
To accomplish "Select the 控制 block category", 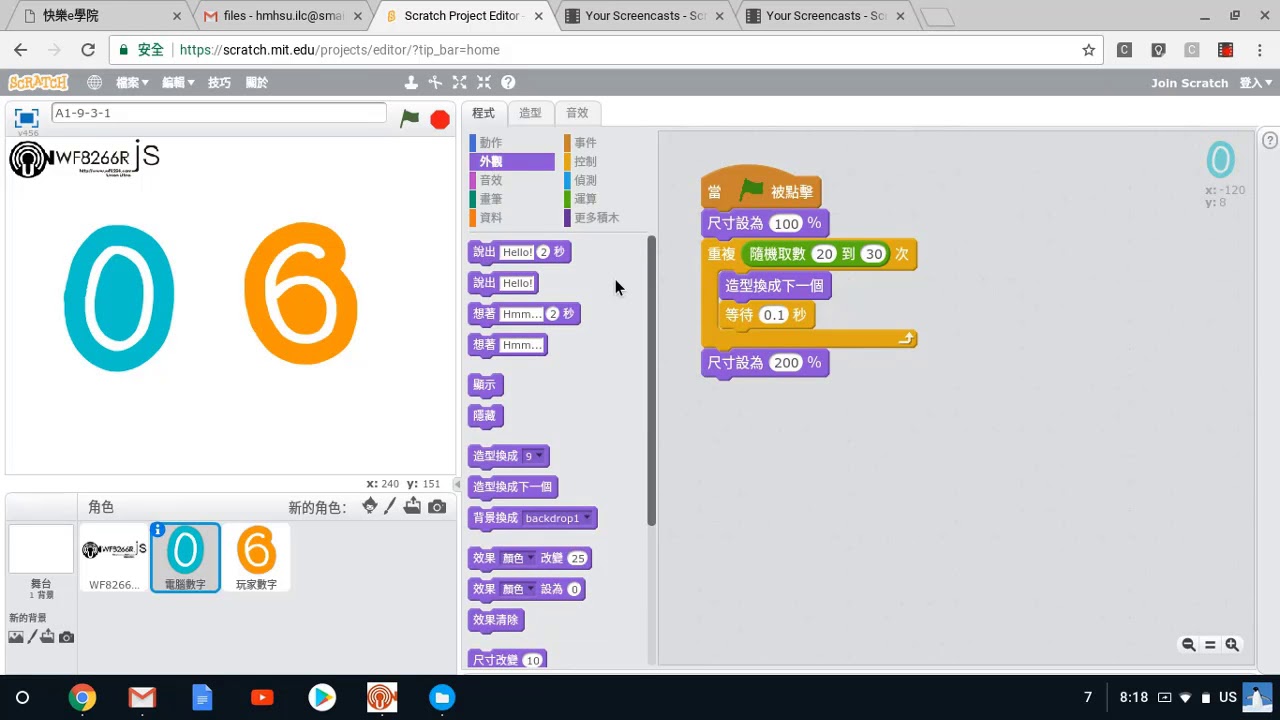I will click(x=585, y=161).
